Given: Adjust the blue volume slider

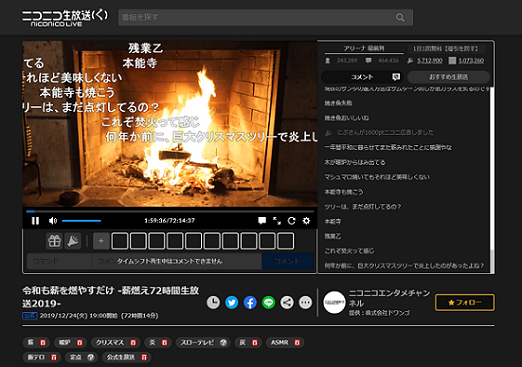Looking at the screenshot, I should click(x=81, y=221).
